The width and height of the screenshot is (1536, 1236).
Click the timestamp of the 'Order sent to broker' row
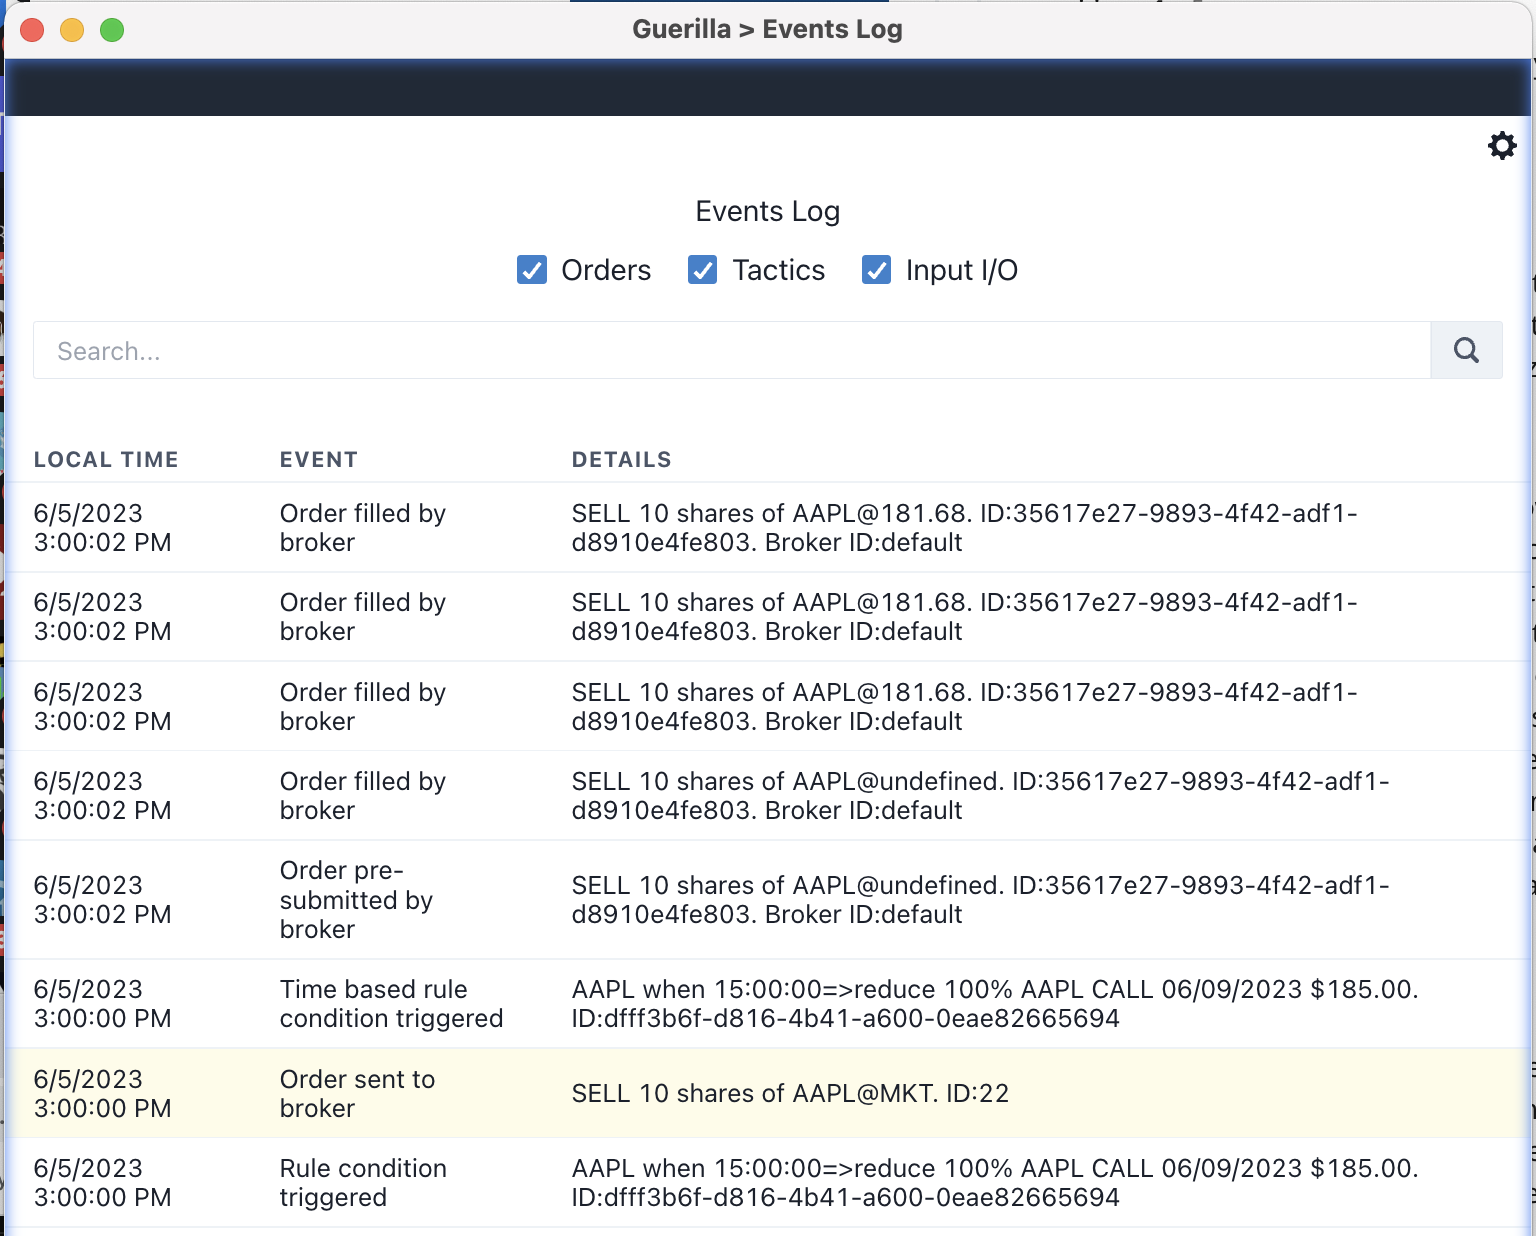[x=102, y=1093]
